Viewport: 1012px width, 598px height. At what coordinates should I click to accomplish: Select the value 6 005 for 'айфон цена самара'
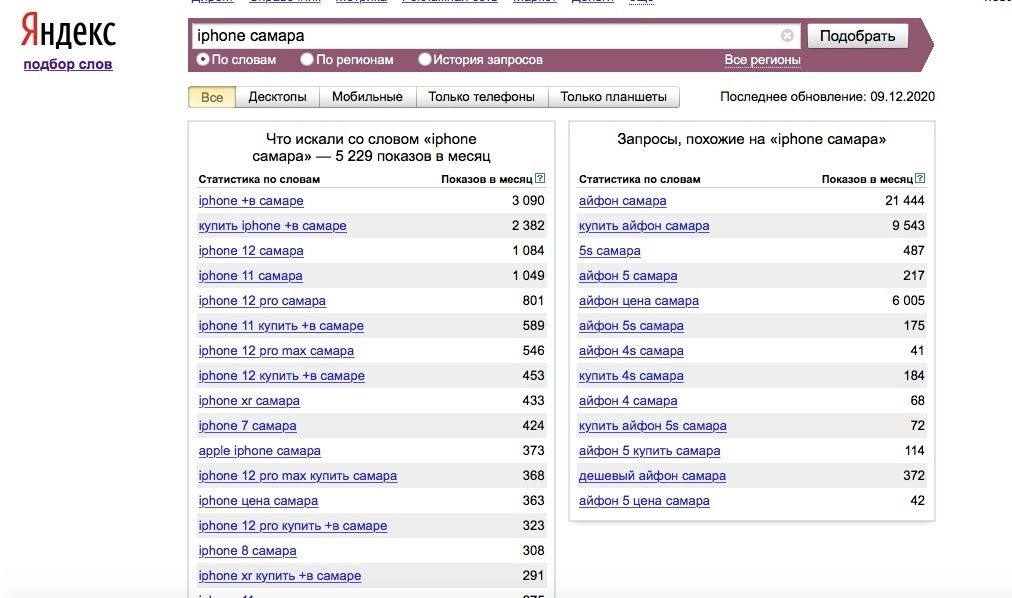(x=908, y=301)
